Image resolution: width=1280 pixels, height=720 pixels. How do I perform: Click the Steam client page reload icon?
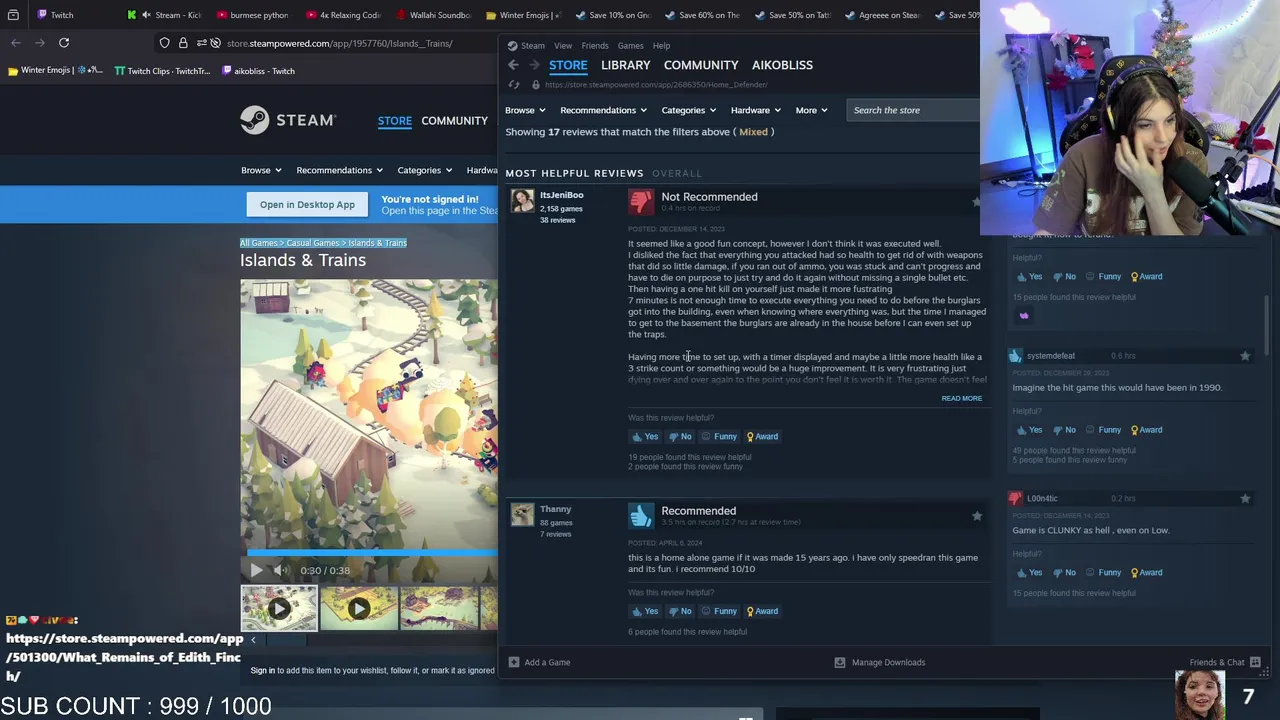click(514, 85)
